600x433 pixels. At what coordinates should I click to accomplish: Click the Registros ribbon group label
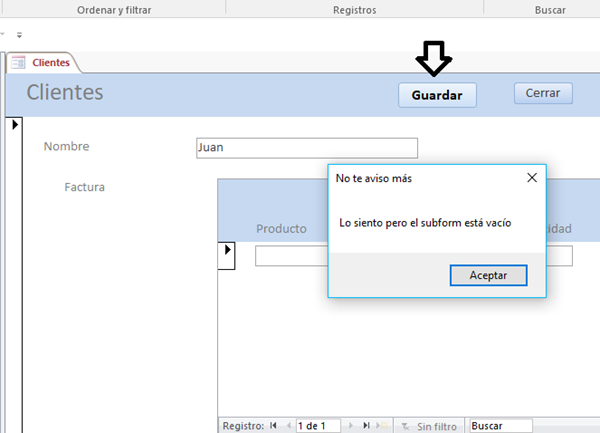(355, 10)
